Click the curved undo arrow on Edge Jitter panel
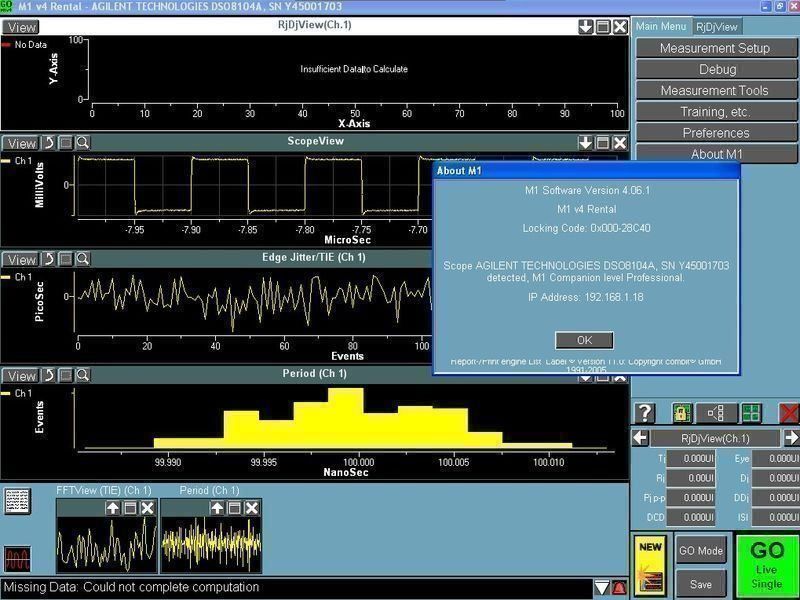The image size is (800, 600). [48, 259]
